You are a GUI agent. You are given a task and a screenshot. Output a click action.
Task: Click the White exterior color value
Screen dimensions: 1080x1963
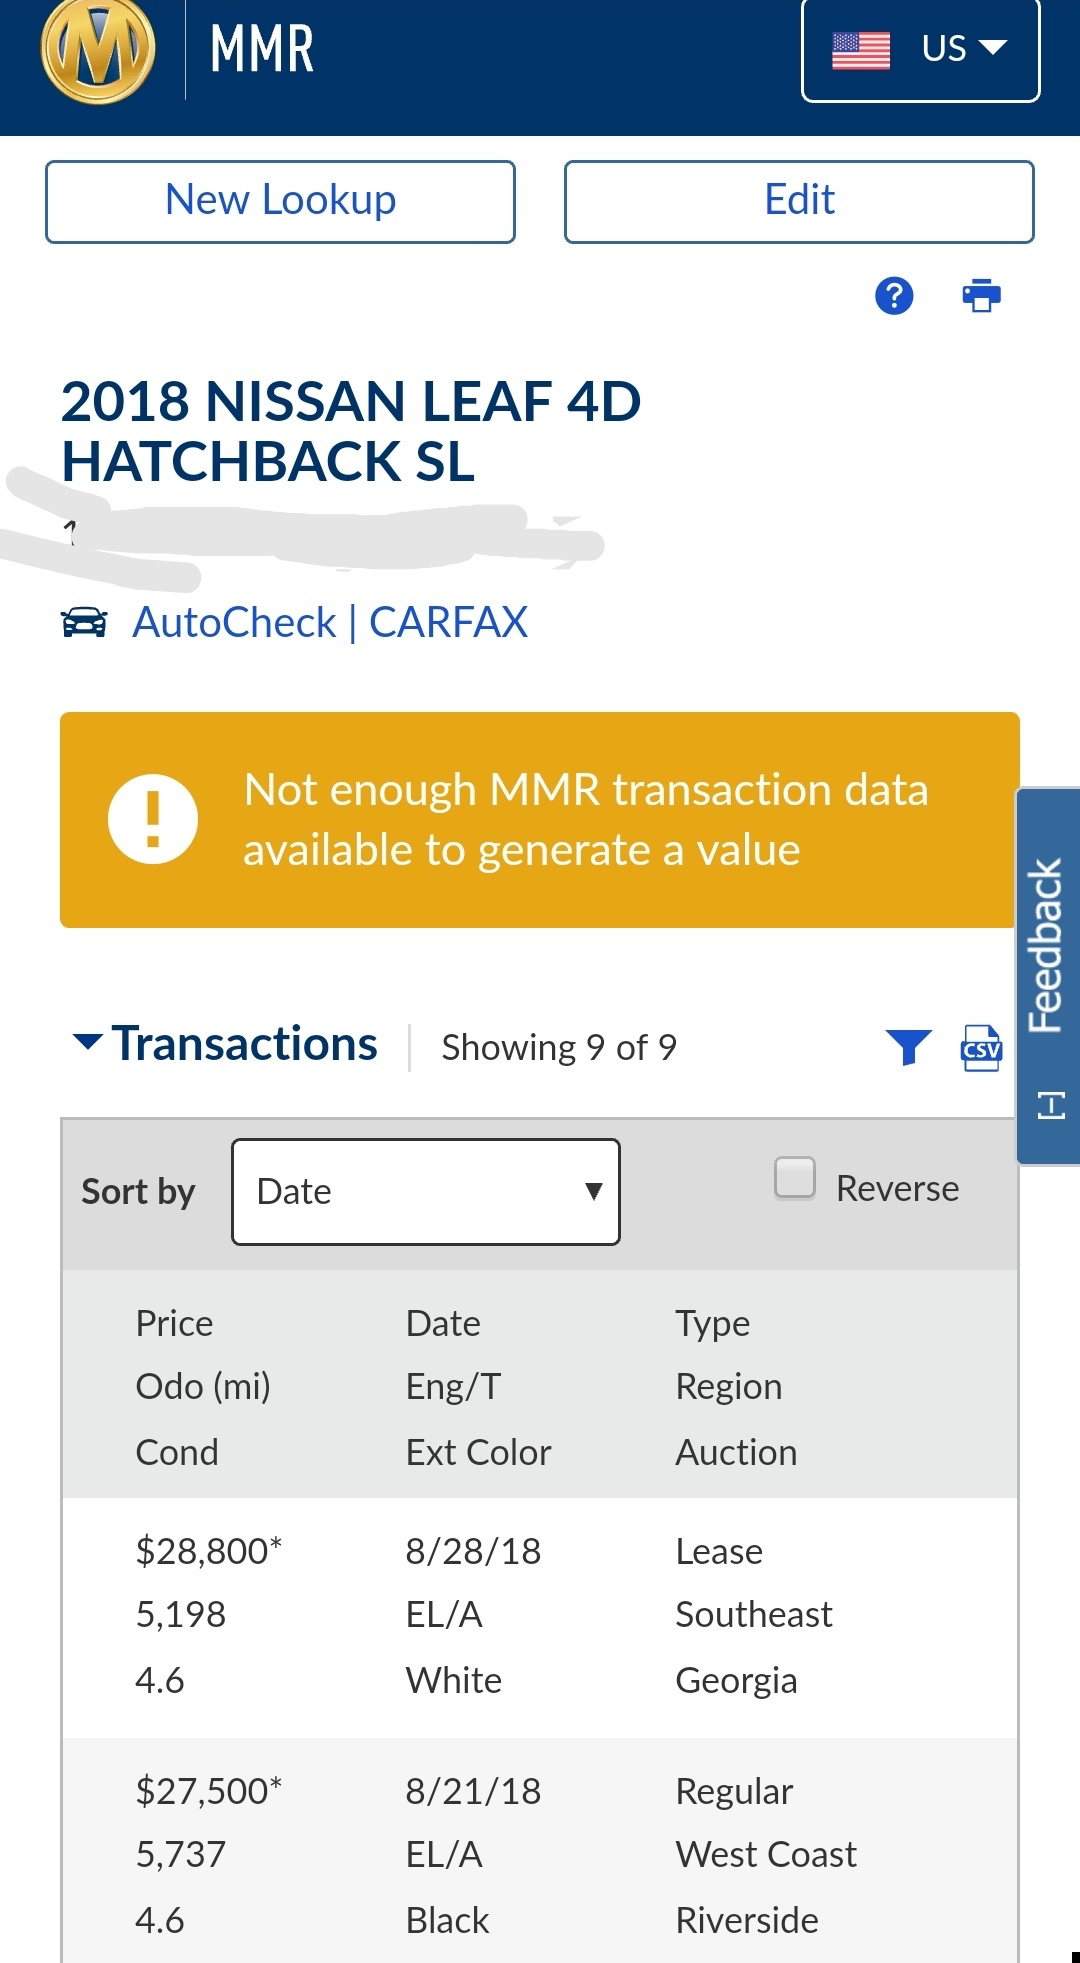tap(454, 1680)
